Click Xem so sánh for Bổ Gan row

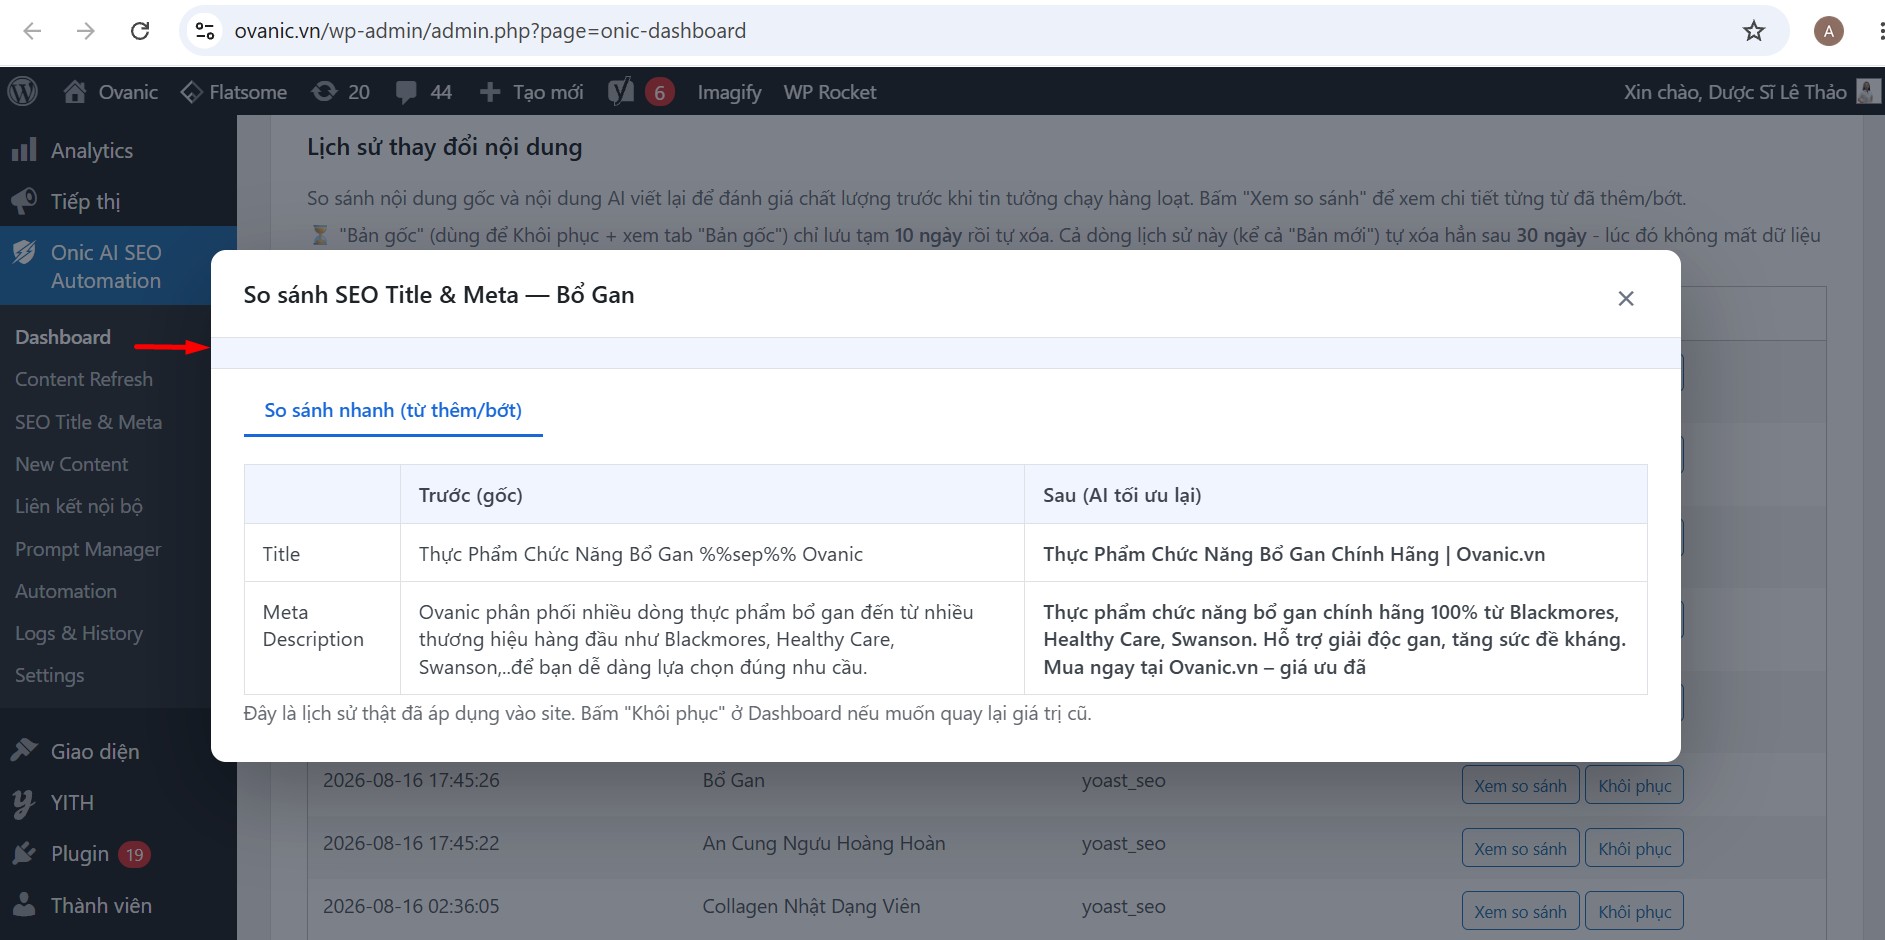(x=1520, y=785)
